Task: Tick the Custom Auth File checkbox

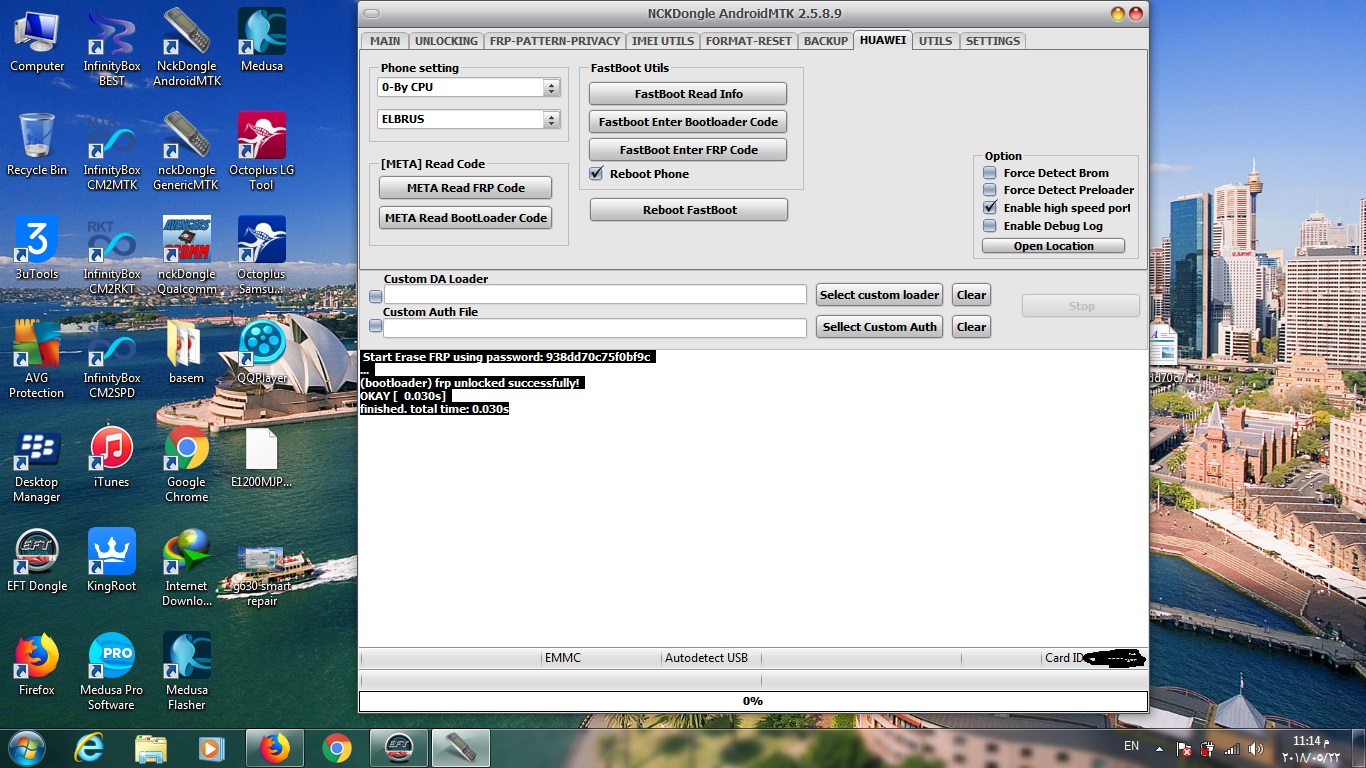Action: tap(376, 326)
